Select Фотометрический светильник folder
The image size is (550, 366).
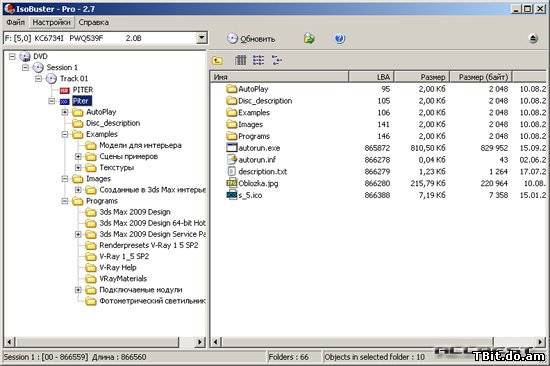tap(145, 301)
